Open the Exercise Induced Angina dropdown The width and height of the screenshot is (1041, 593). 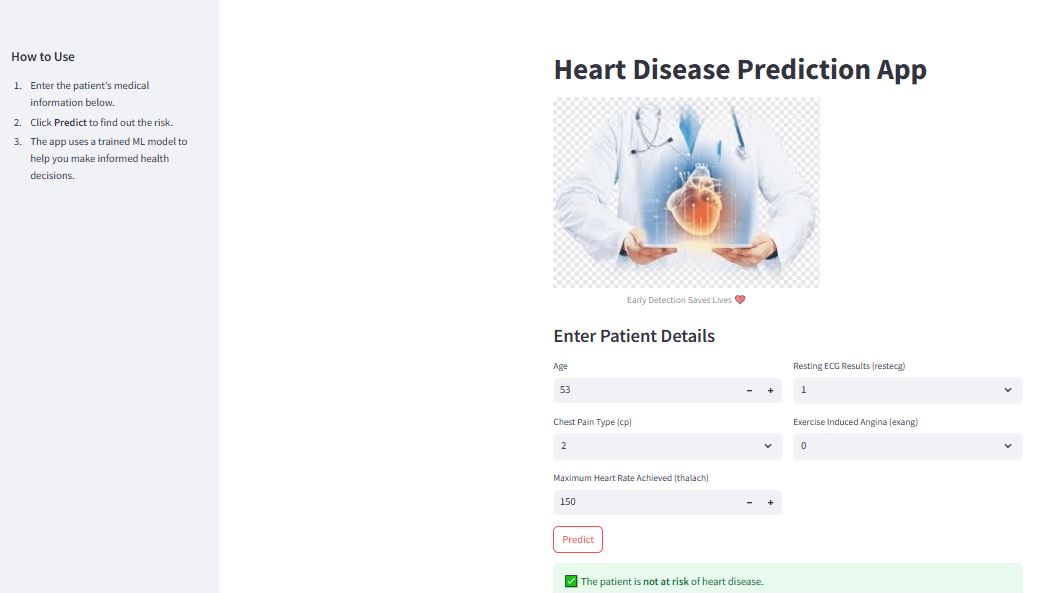point(907,446)
